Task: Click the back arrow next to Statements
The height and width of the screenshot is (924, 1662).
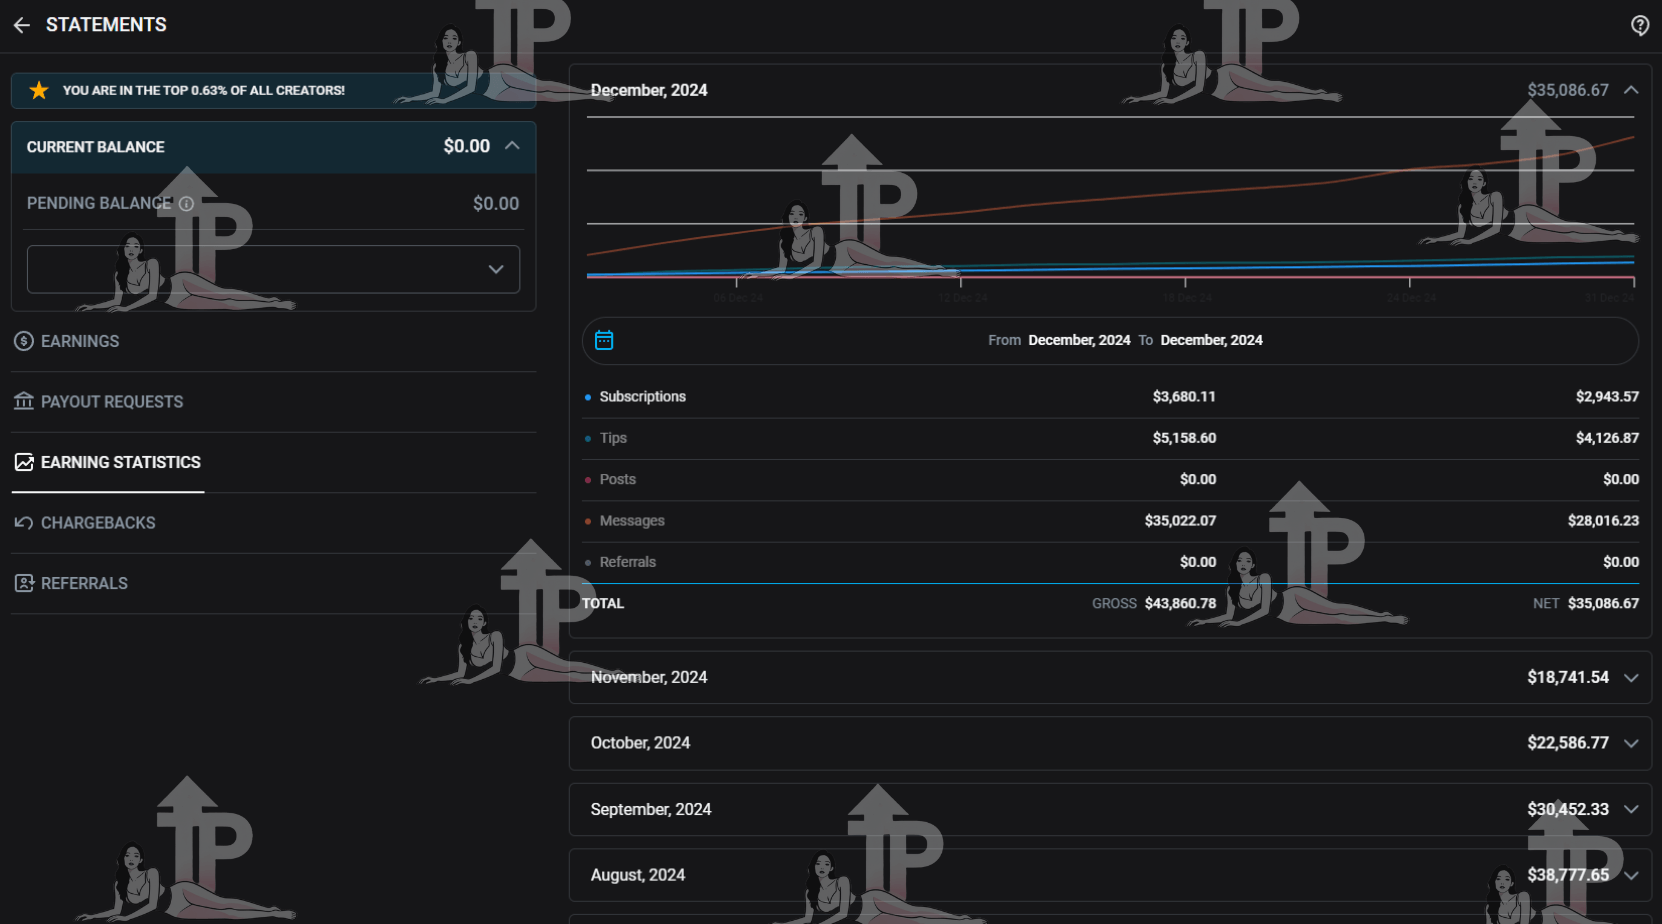Action: pos(22,25)
